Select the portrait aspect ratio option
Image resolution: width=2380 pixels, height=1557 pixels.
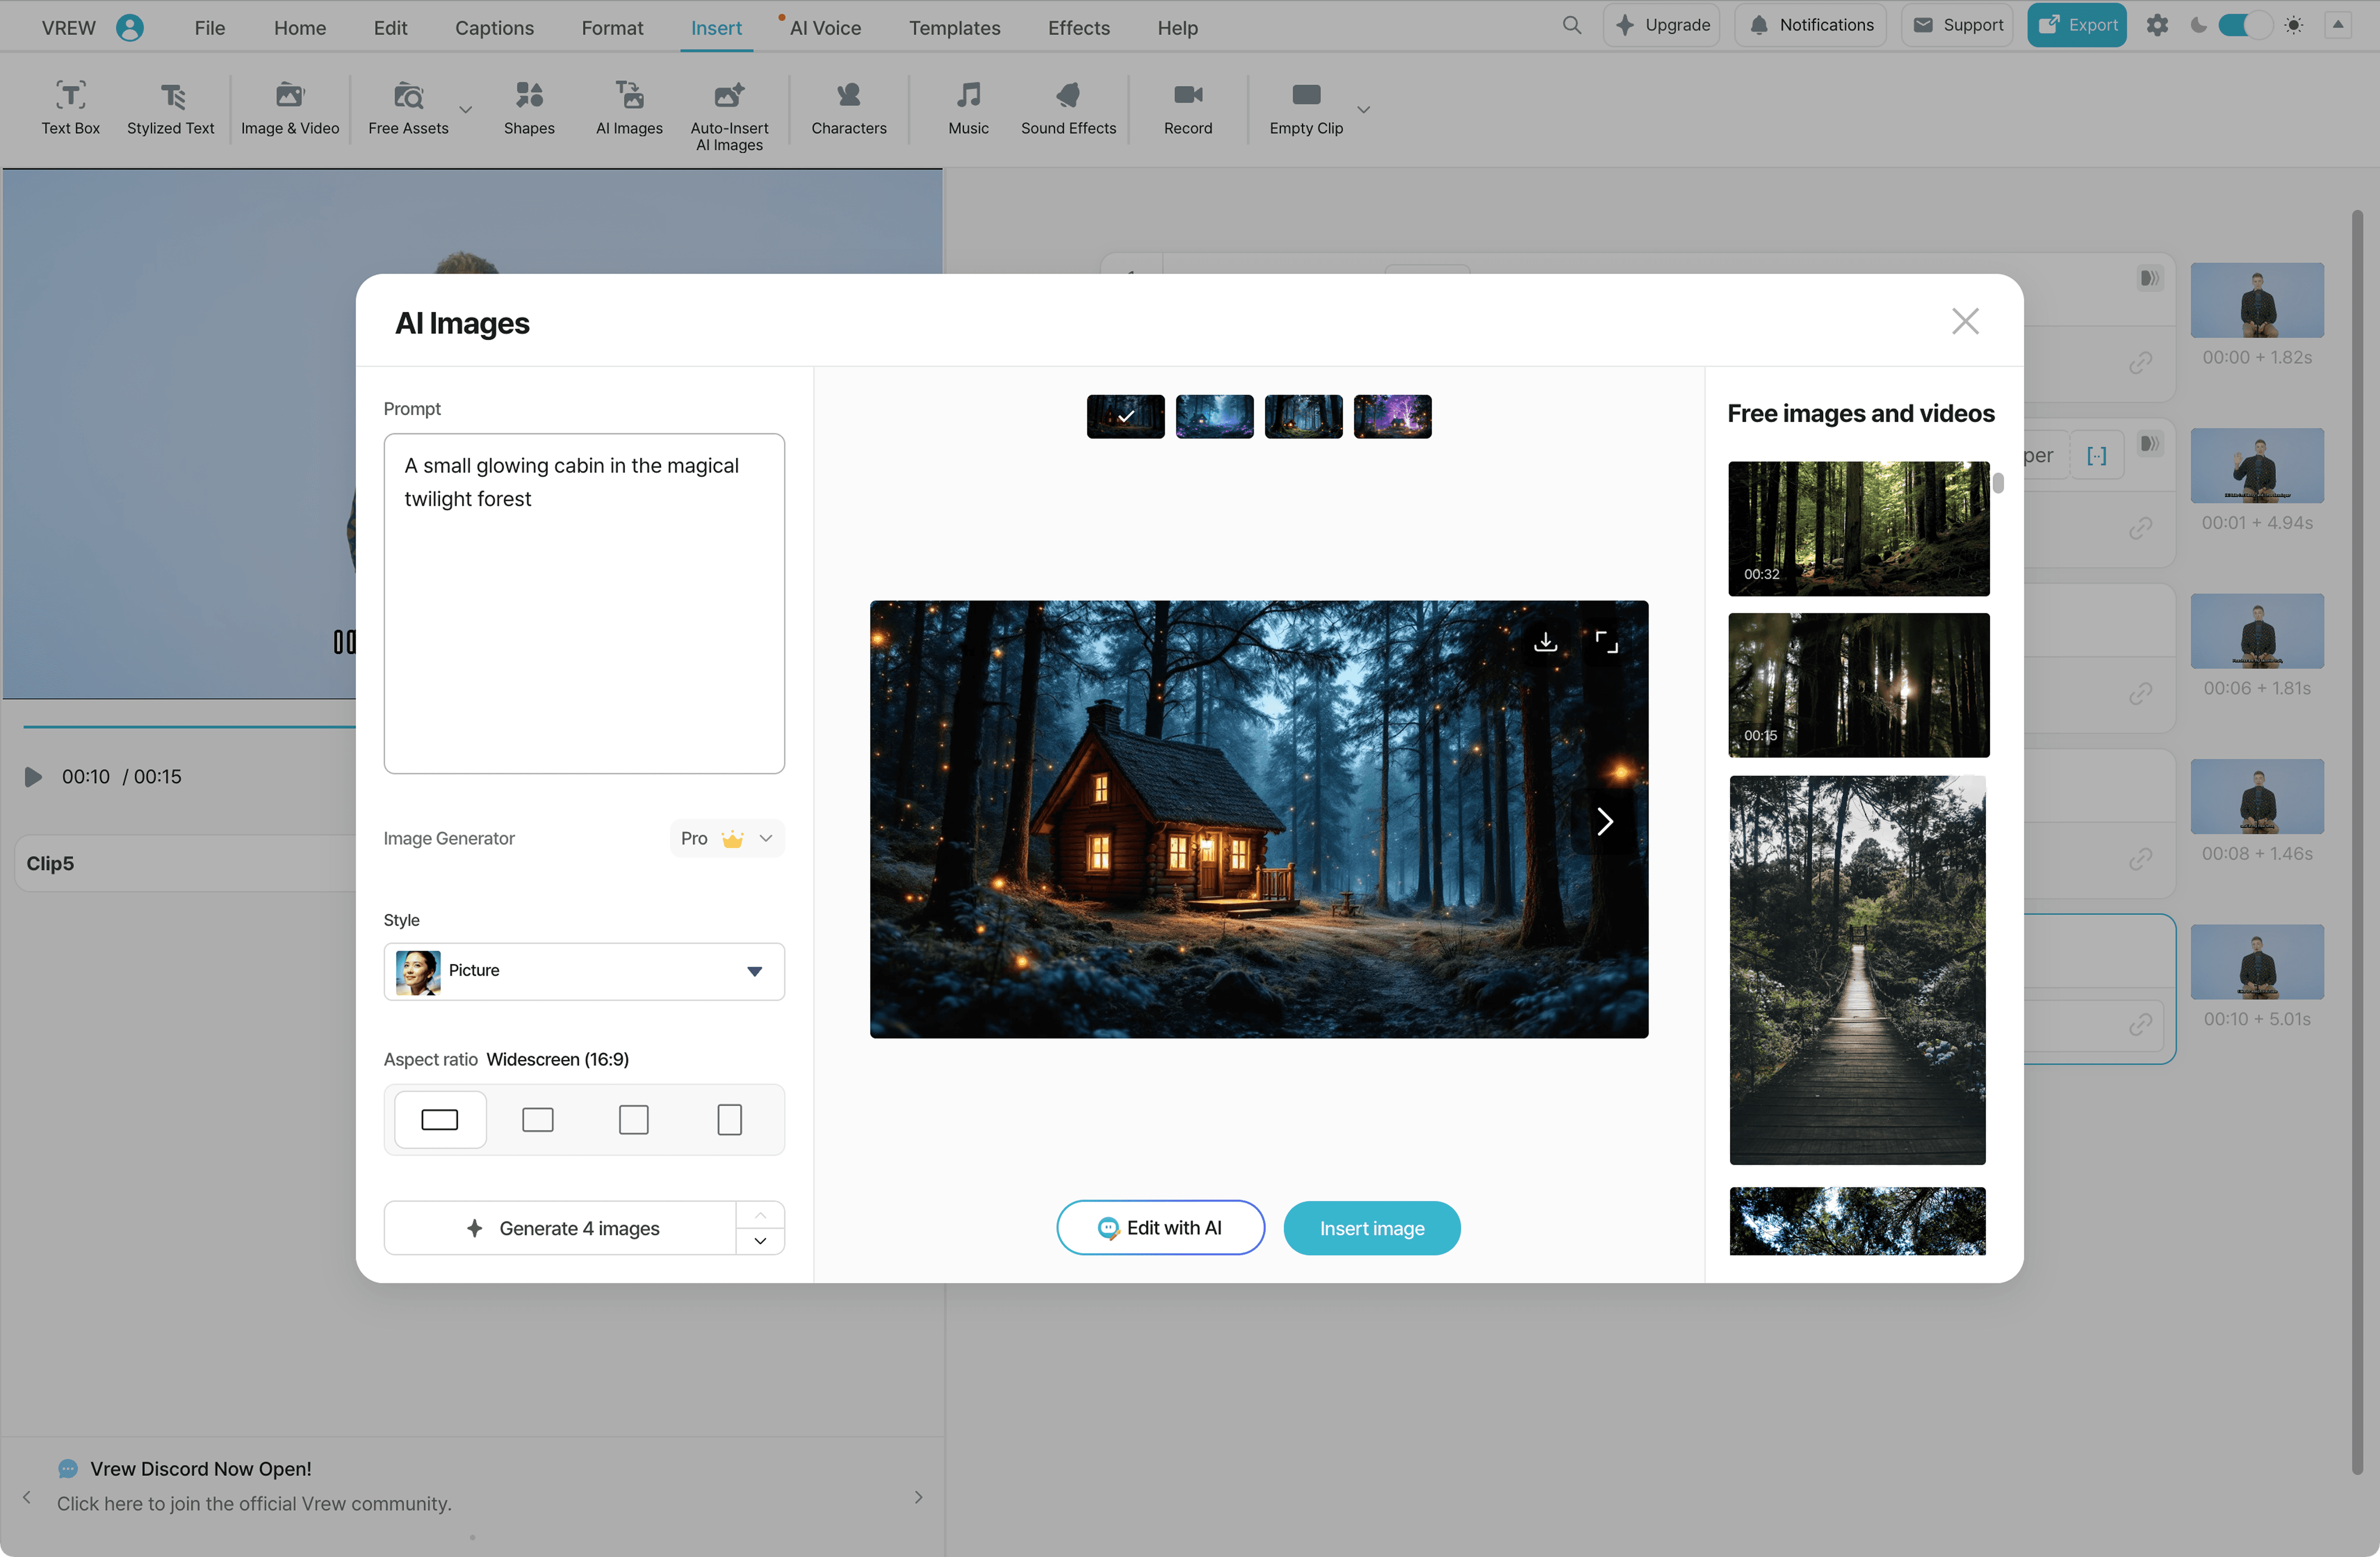[x=729, y=1119]
